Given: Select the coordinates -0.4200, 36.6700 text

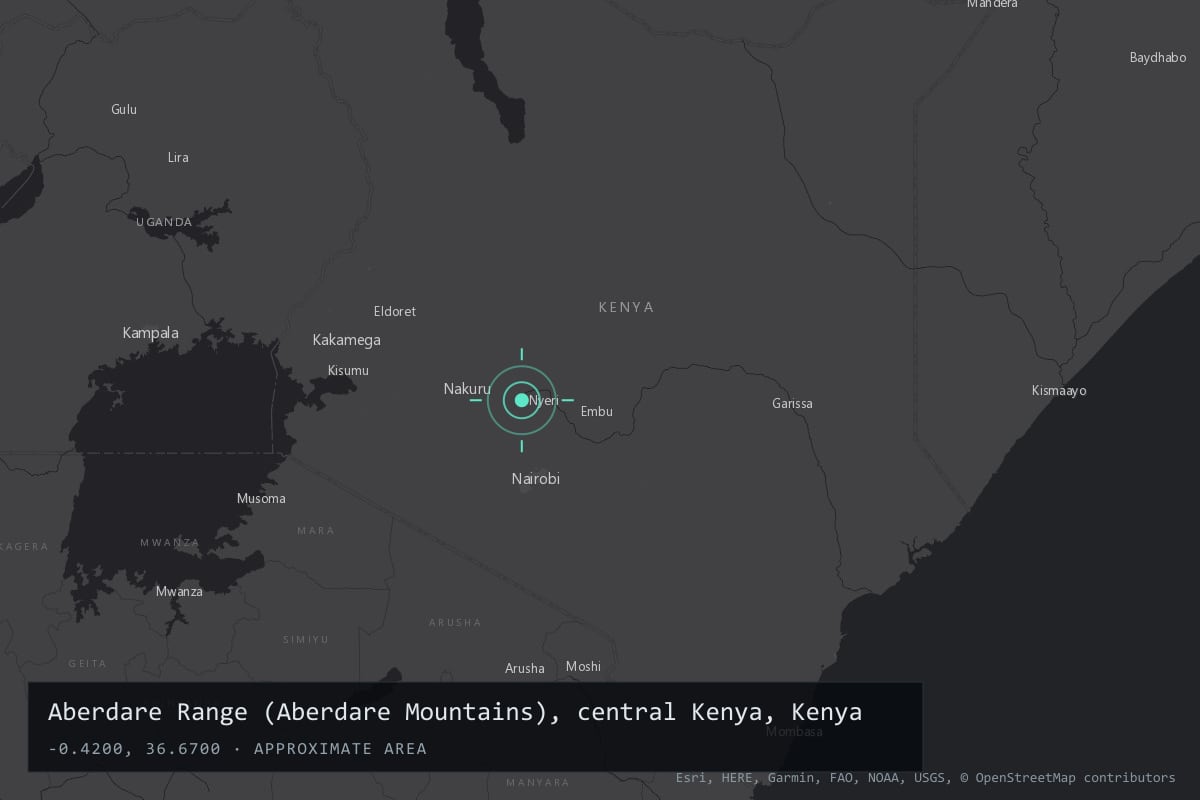Looking at the screenshot, I should (134, 748).
